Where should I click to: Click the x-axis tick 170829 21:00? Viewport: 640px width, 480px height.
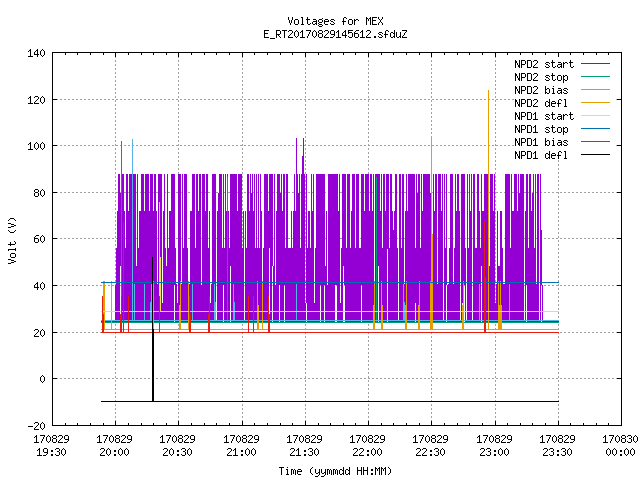point(241,446)
